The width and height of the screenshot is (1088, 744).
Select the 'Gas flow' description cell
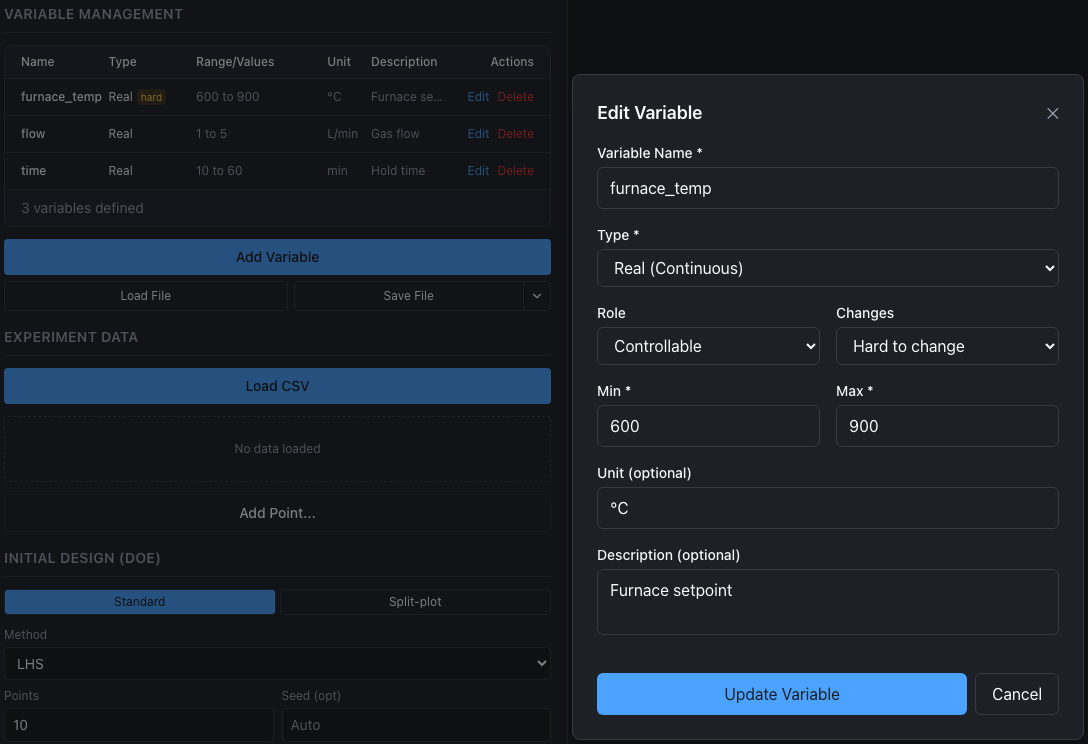coord(395,133)
